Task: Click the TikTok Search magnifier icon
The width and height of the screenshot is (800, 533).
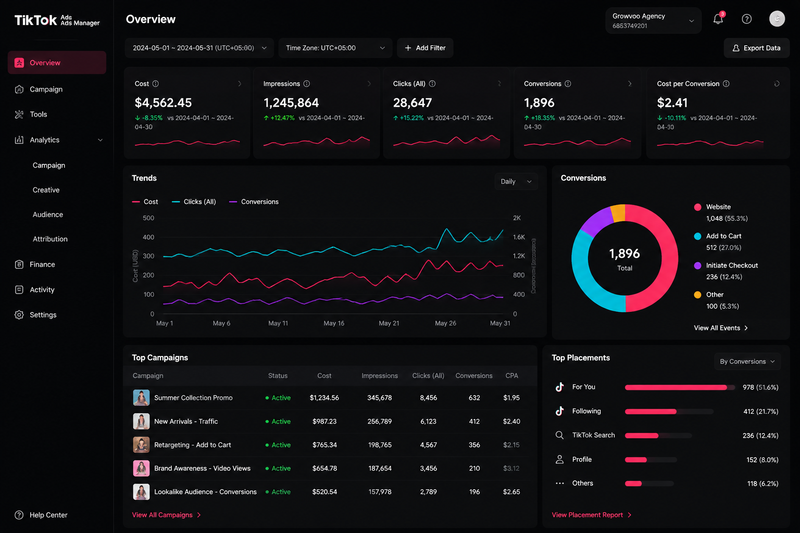Action: [x=560, y=435]
